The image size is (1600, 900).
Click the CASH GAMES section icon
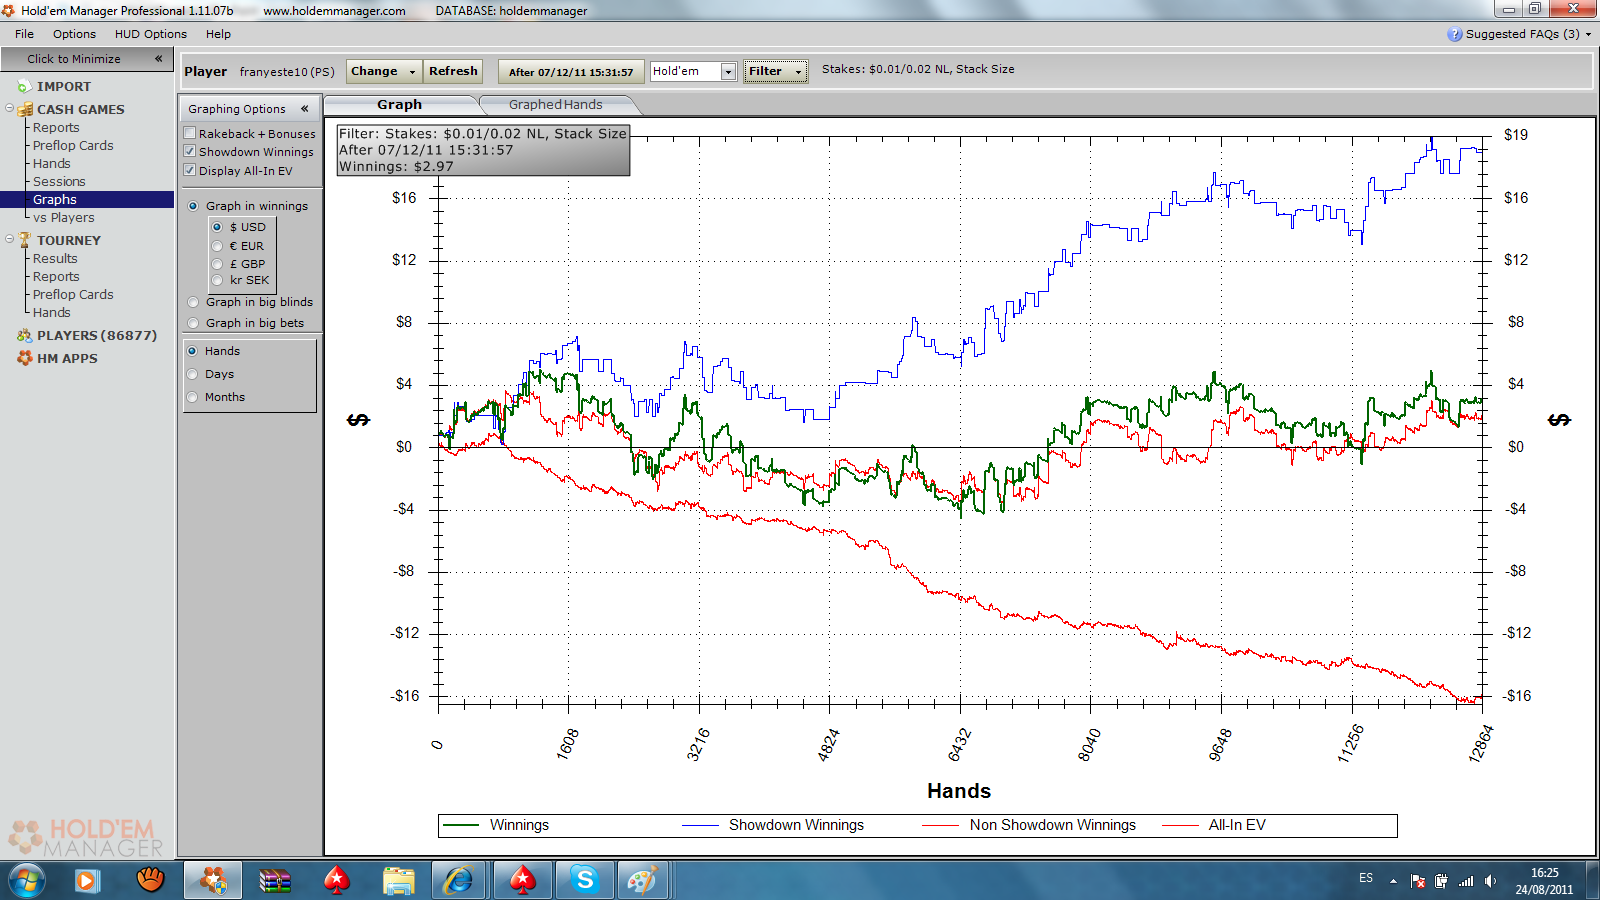click(25, 109)
